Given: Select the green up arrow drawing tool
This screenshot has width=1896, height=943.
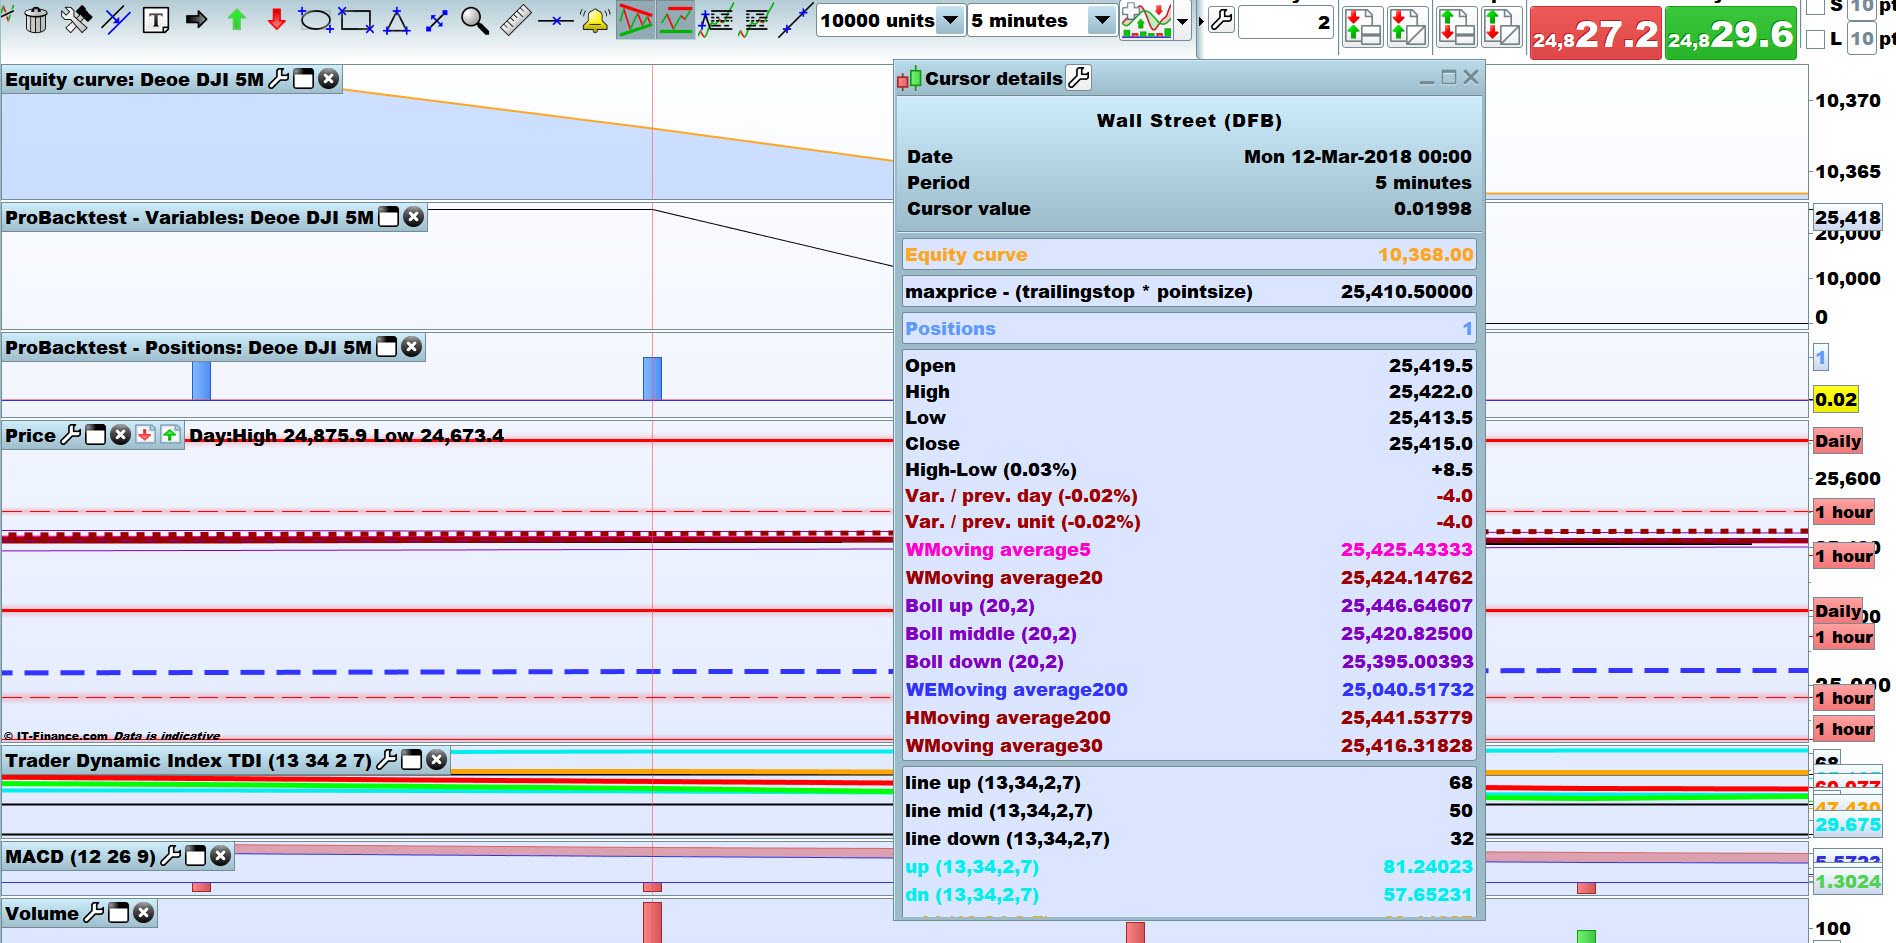Looking at the screenshot, I should pos(237,20).
